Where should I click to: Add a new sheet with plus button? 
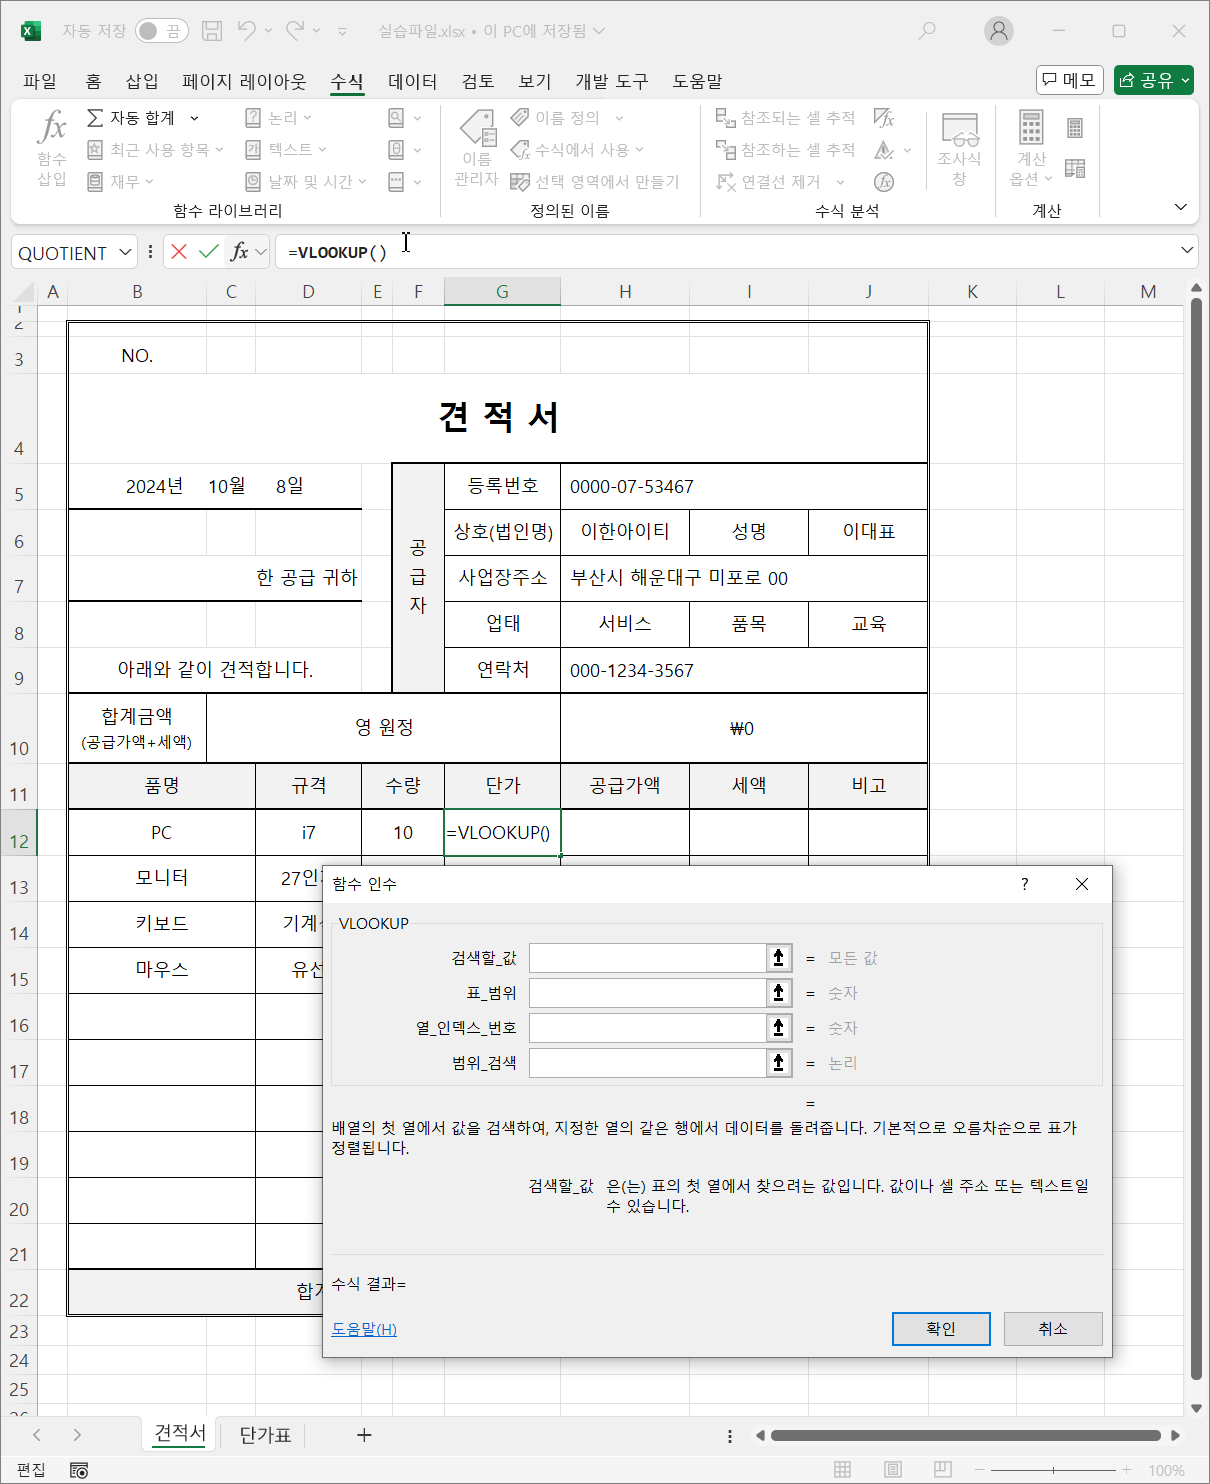(x=364, y=1435)
